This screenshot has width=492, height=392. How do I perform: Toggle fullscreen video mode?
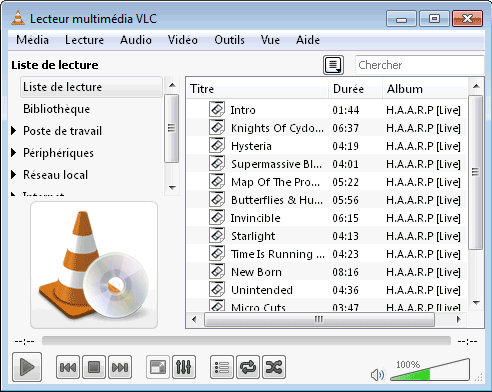(158, 367)
